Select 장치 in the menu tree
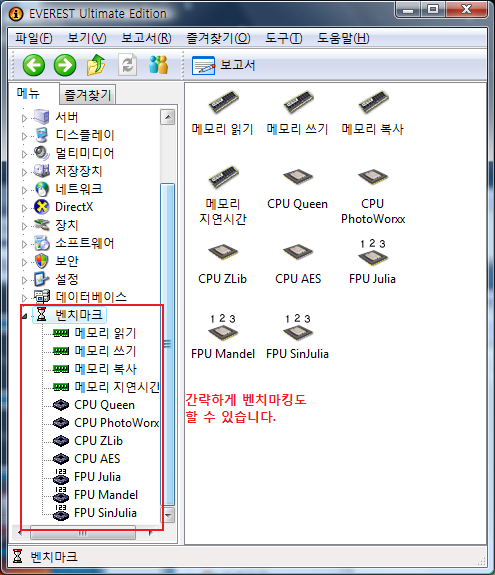The width and height of the screenshot is (495, 575). click(x=66, y=225)
